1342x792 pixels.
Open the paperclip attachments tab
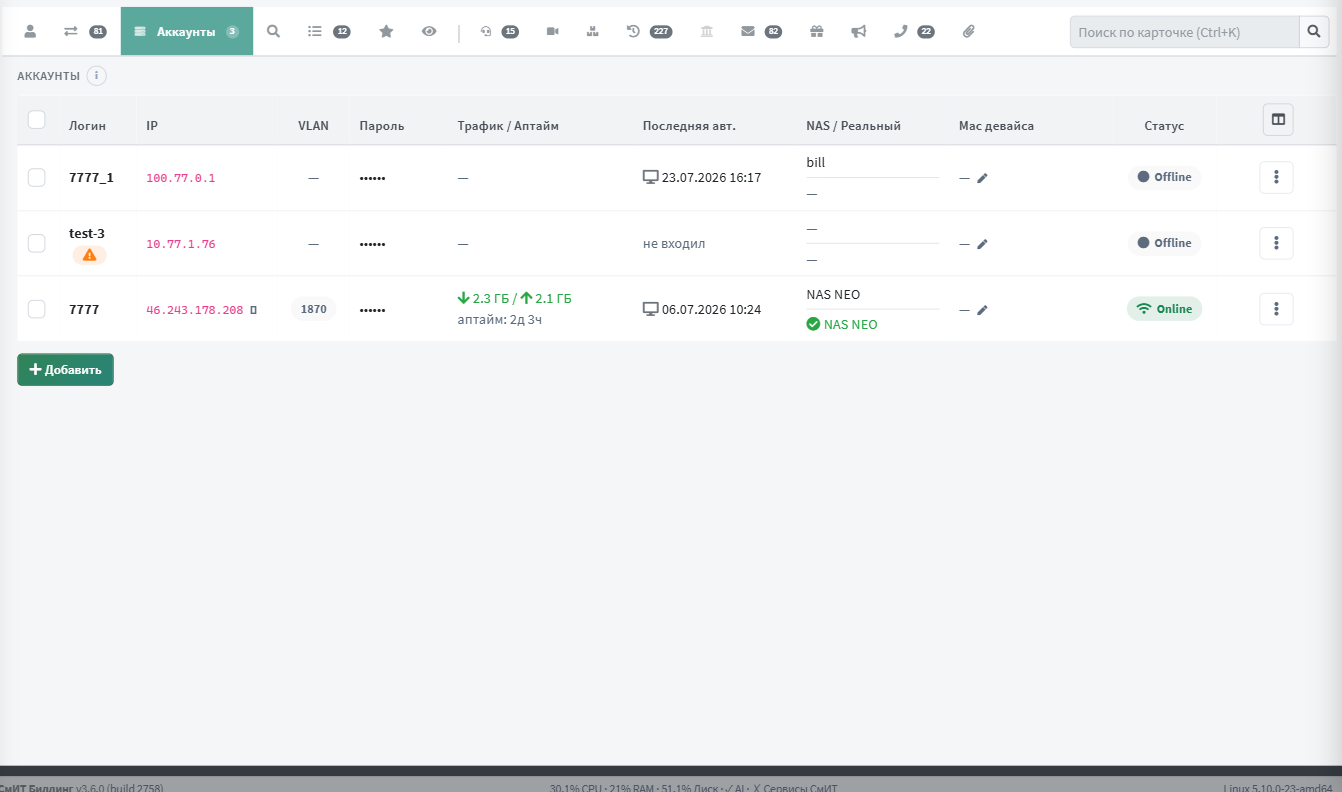click(968, 32)
